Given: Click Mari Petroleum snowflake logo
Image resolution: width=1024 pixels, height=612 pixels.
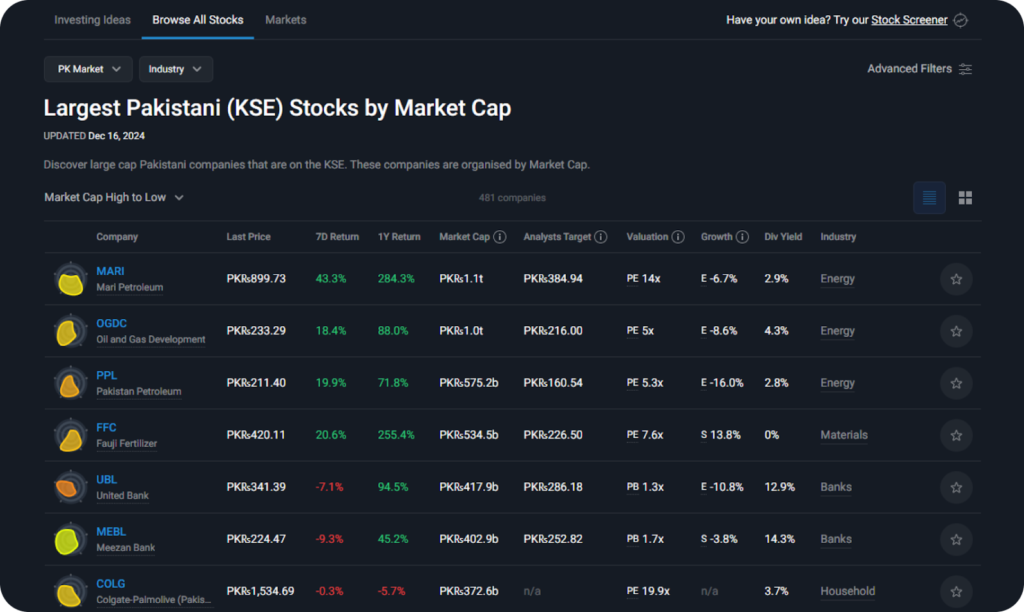Looking at the screenshot, I should (70, 280).
